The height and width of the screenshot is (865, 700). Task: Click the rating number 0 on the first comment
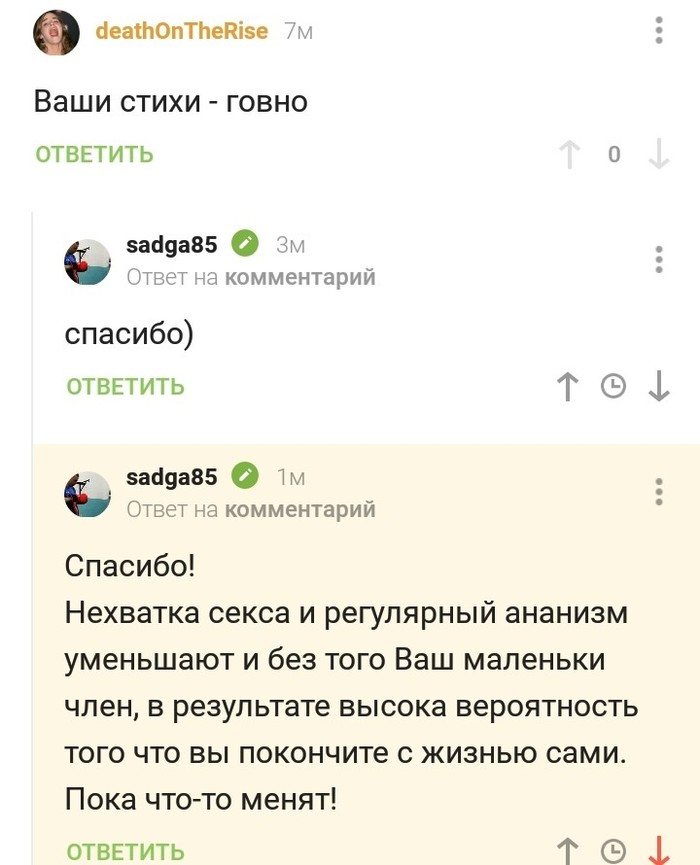pos(614,154)
